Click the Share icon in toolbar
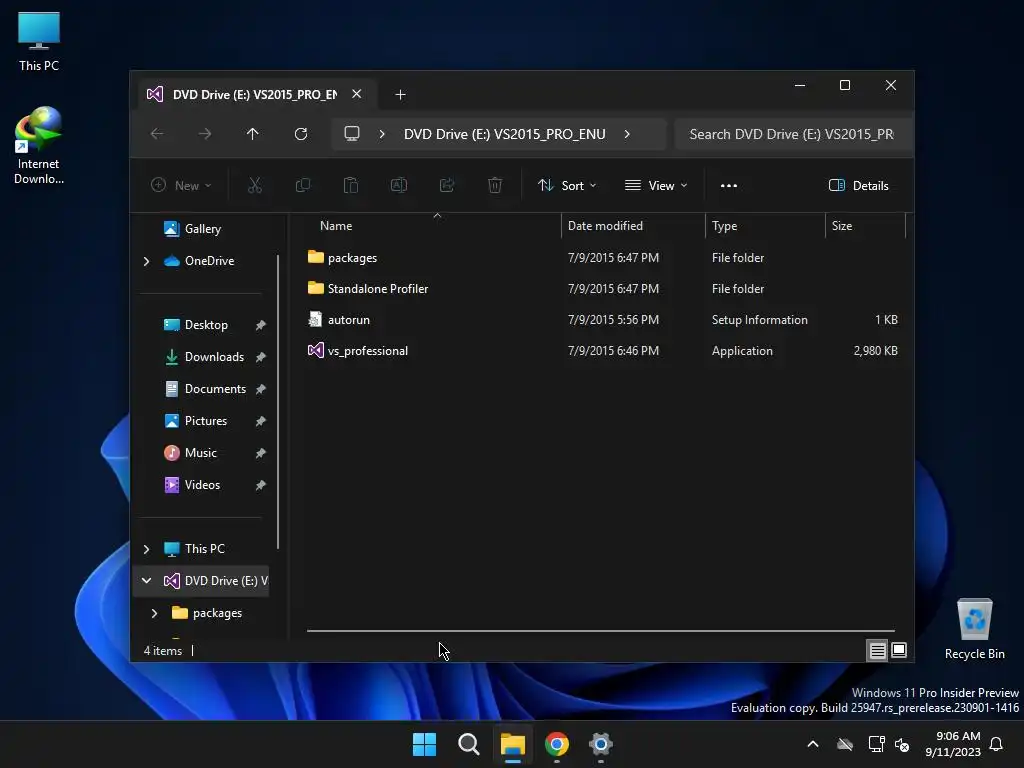Image resolution: width=1024 pixels, height=768 pixels. tap(447, 185)
